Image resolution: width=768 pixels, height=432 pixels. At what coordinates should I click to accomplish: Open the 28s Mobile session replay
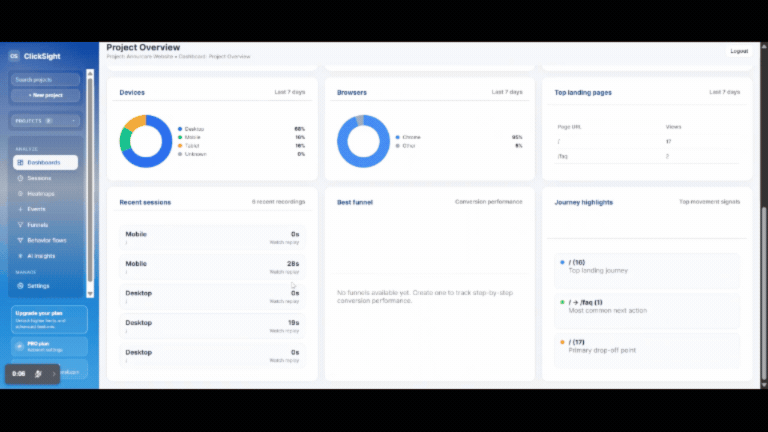coord(212,267)
